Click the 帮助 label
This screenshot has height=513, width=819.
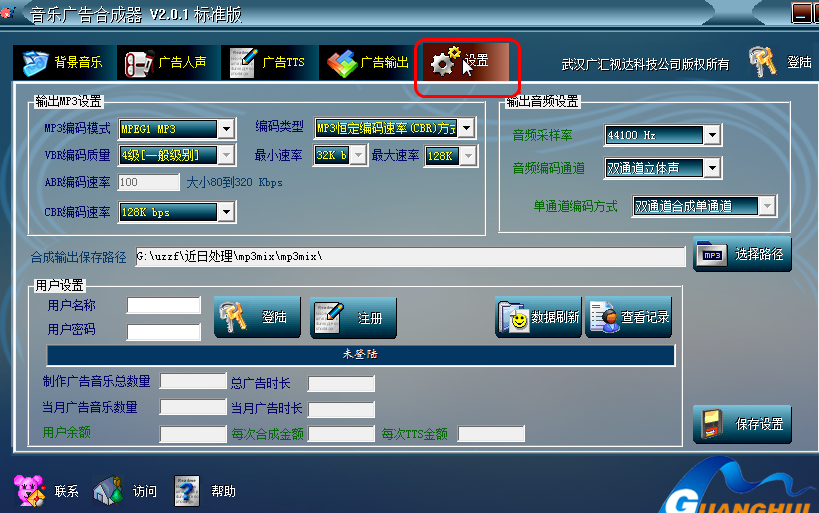[223, 492]
